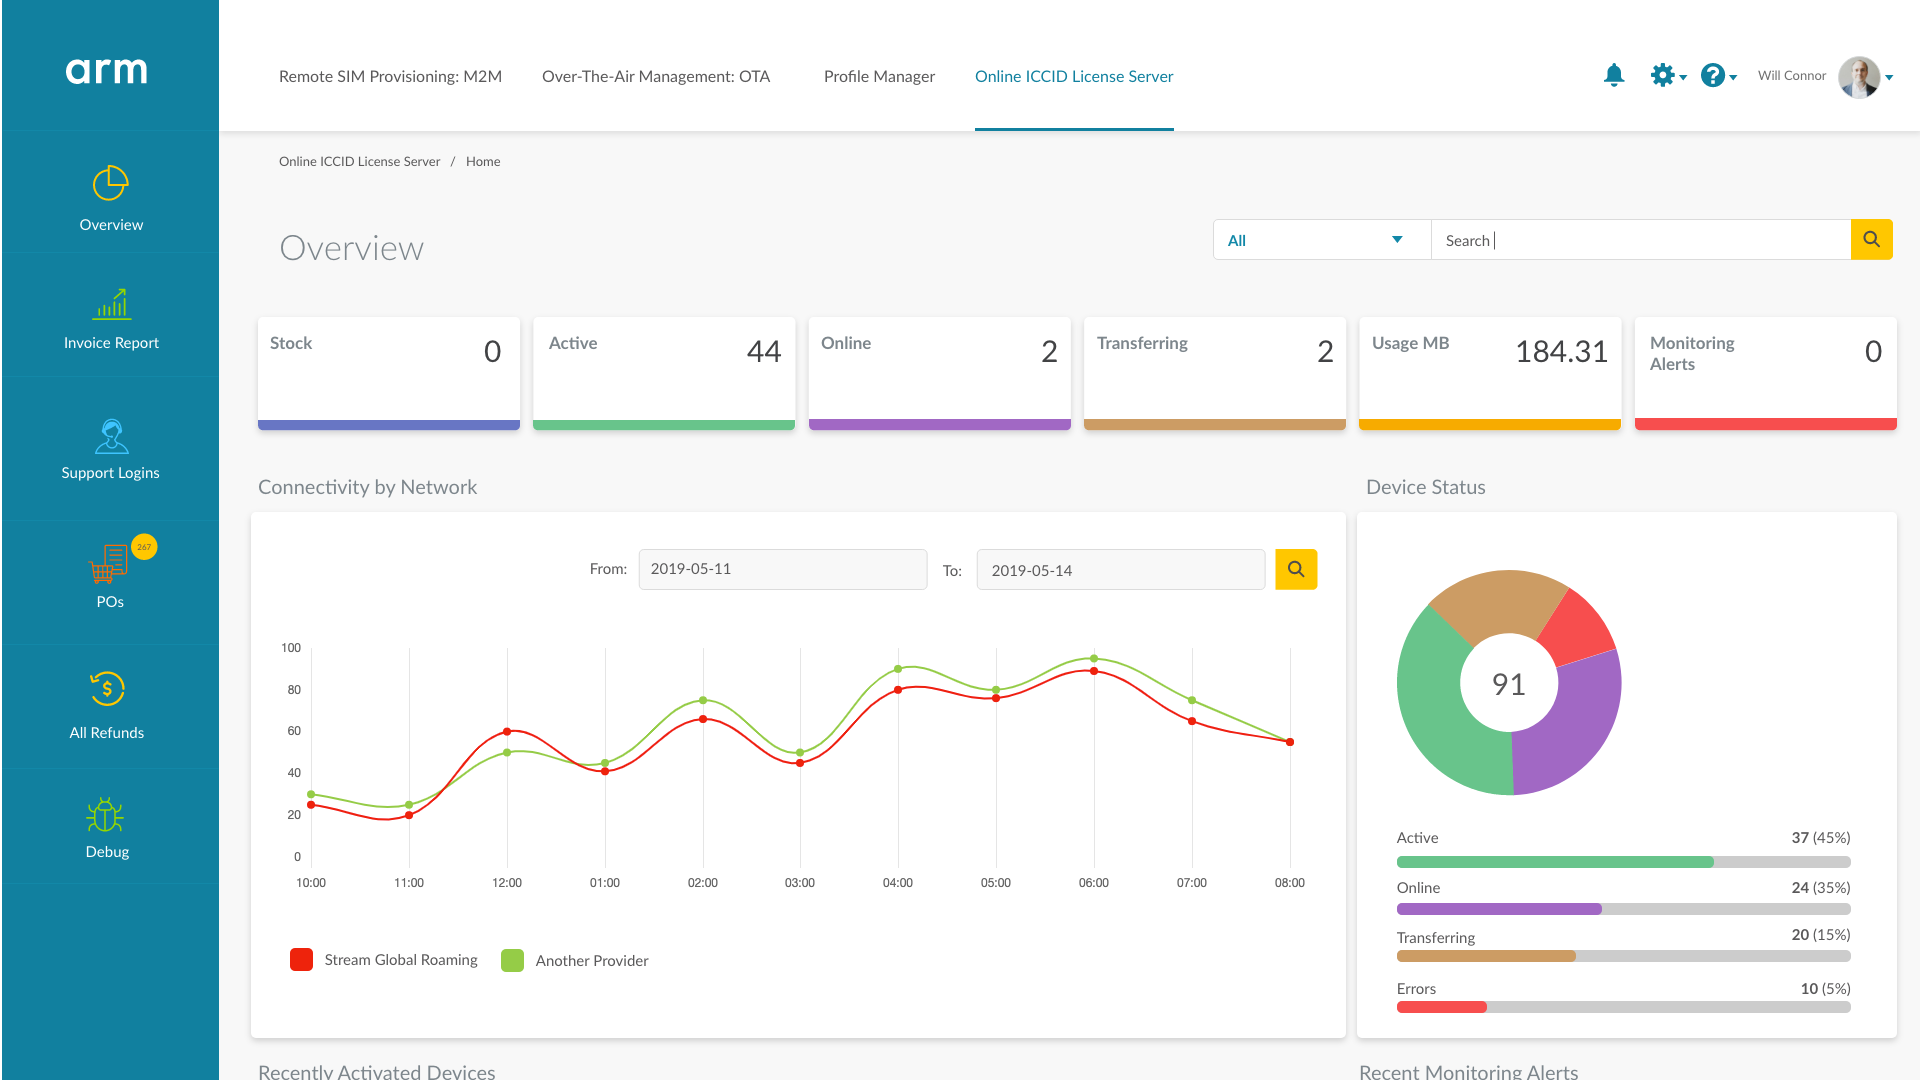Click the Overview sidebar label

(x=111, y=225)
